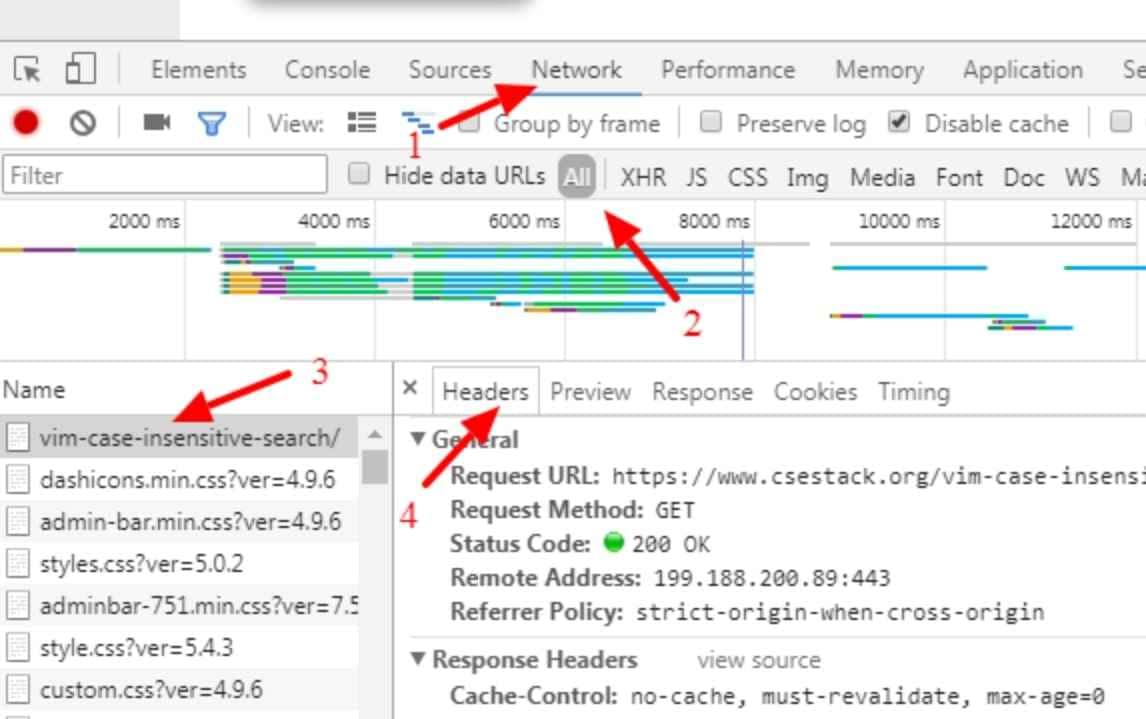This screenshot has width=1146, height=719.
Task: Filter requests by CSS type
Action: [x=748, y=177]
